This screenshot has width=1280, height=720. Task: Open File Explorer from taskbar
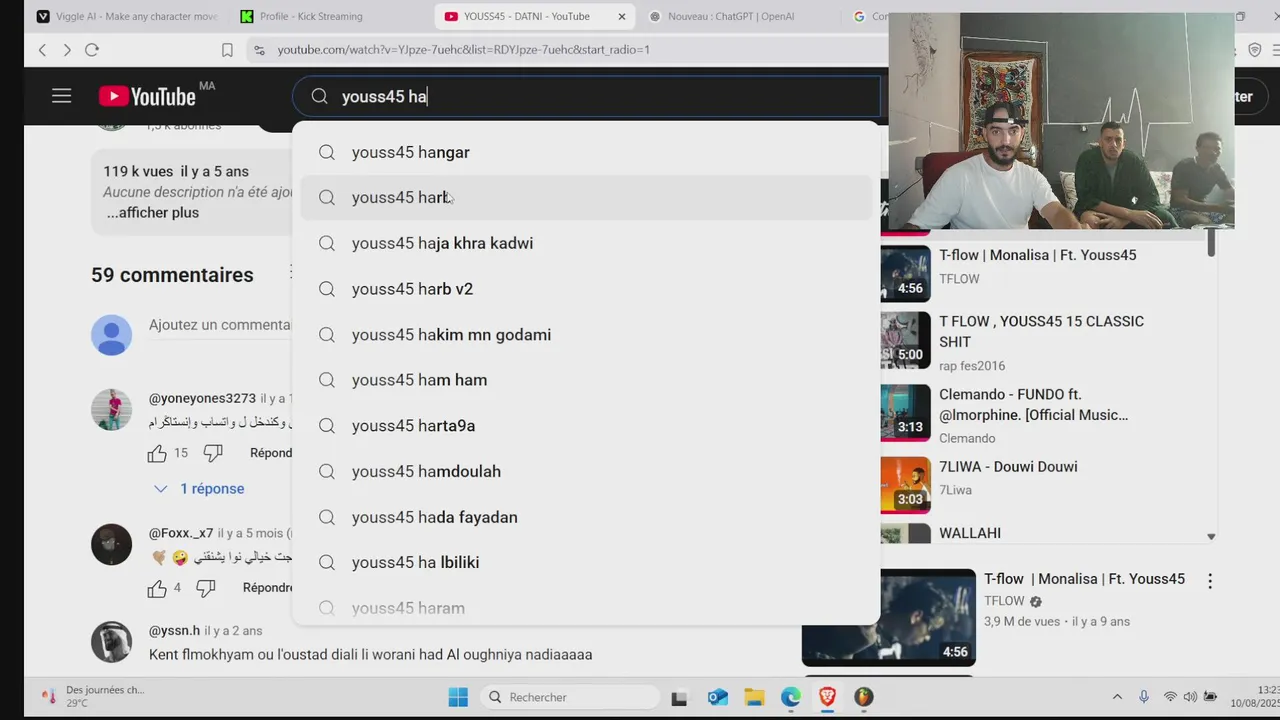754,697
